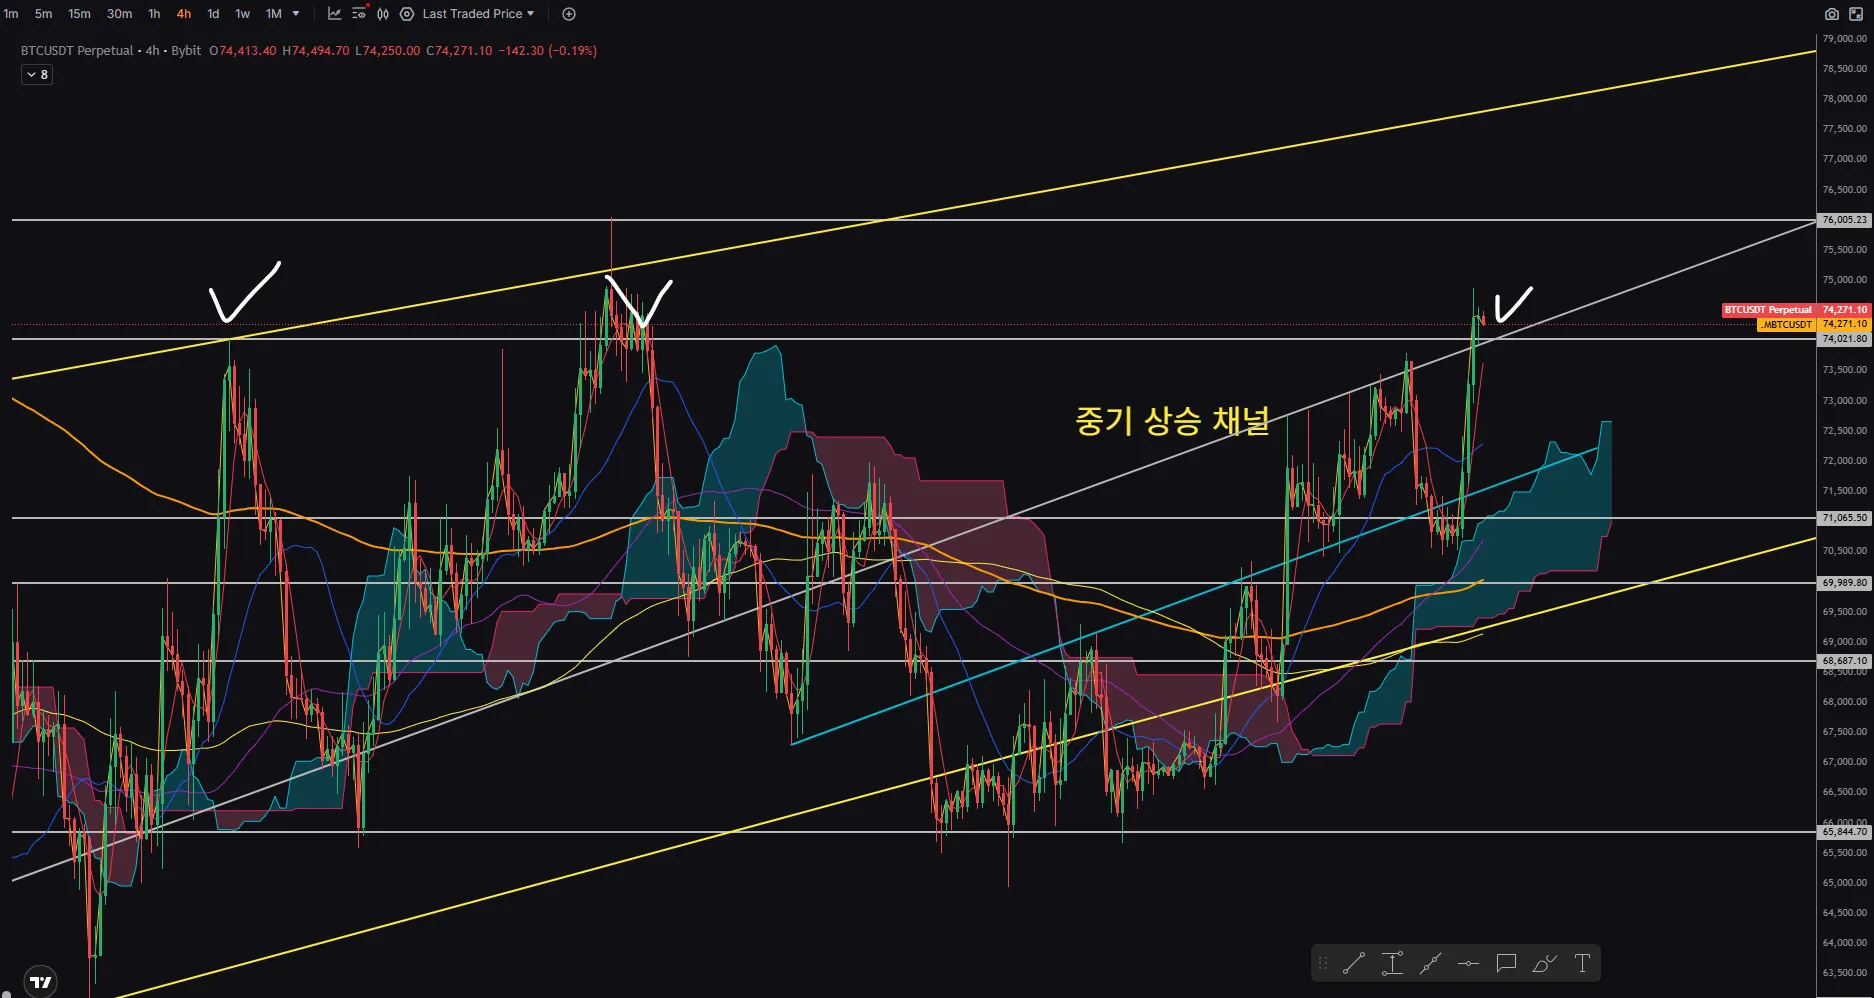Expand the more timeframes dropdown arrow
Screen dimensions: 1874x998
(x=296, y=14)
